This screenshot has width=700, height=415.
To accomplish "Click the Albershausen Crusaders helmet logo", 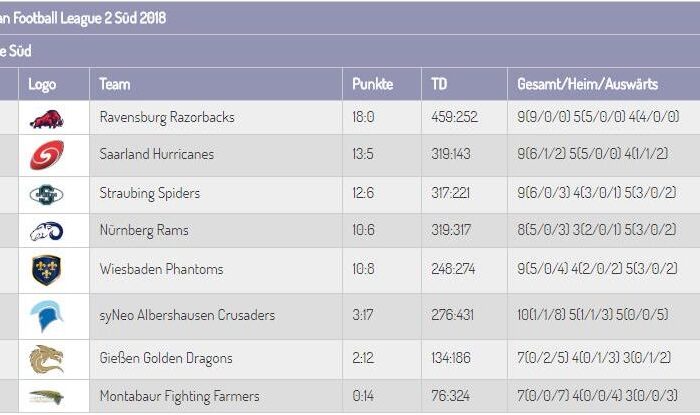I will [x=46, y=316].
